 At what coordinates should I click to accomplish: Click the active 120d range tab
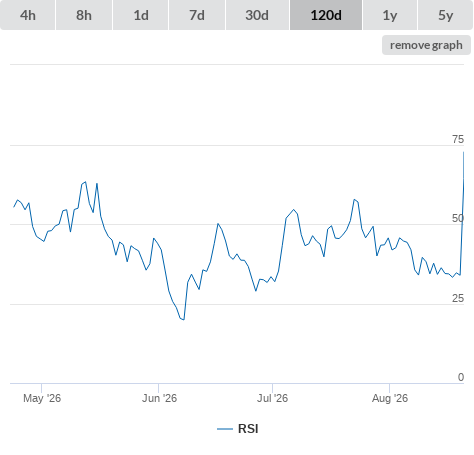click(x=326, y=15)
